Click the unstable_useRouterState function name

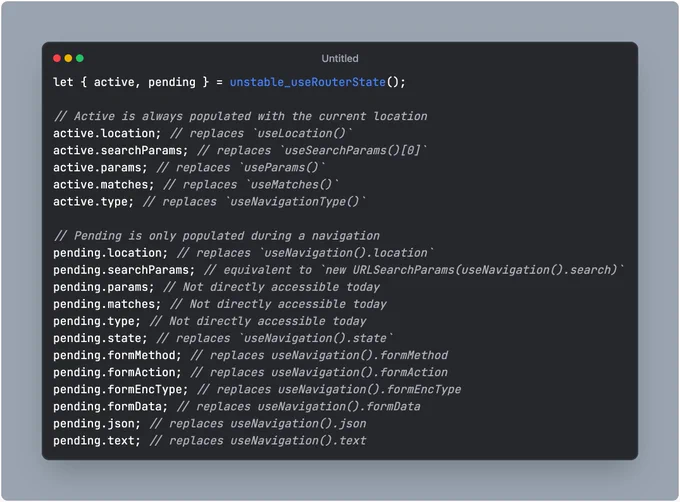tap(307, 82)
